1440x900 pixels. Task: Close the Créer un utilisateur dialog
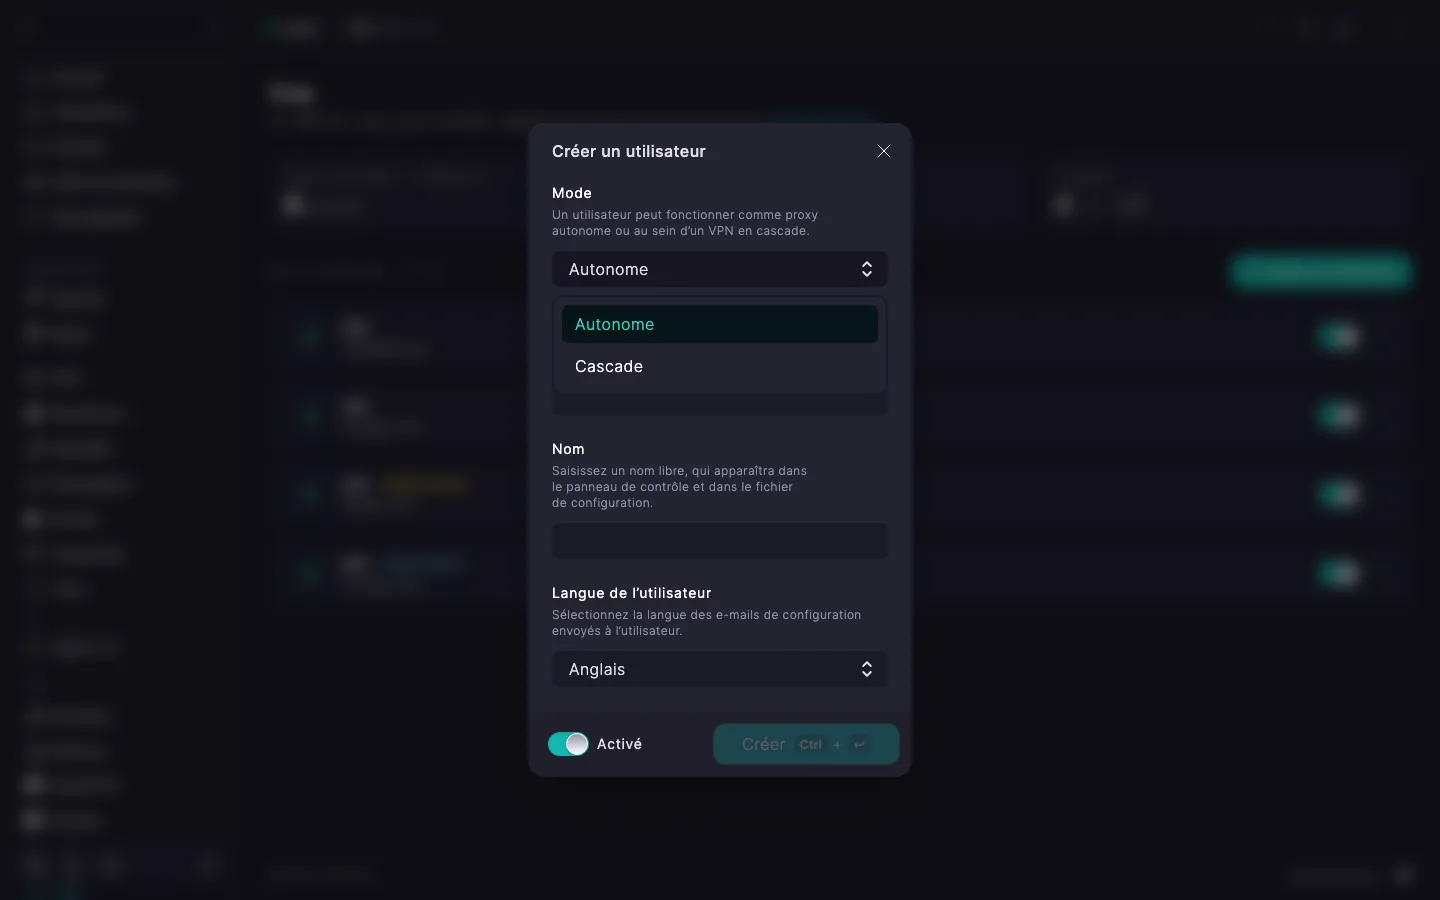pos(884,151)
